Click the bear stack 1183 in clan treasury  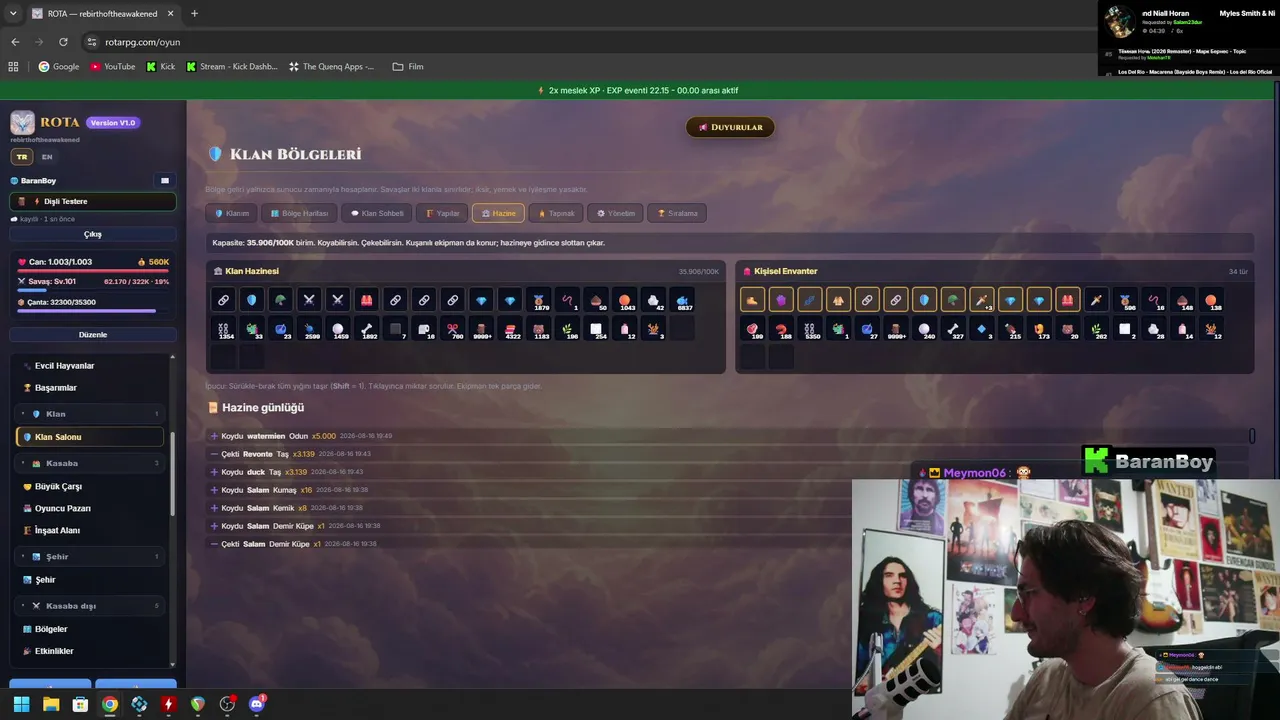click(x=540, y=329)
